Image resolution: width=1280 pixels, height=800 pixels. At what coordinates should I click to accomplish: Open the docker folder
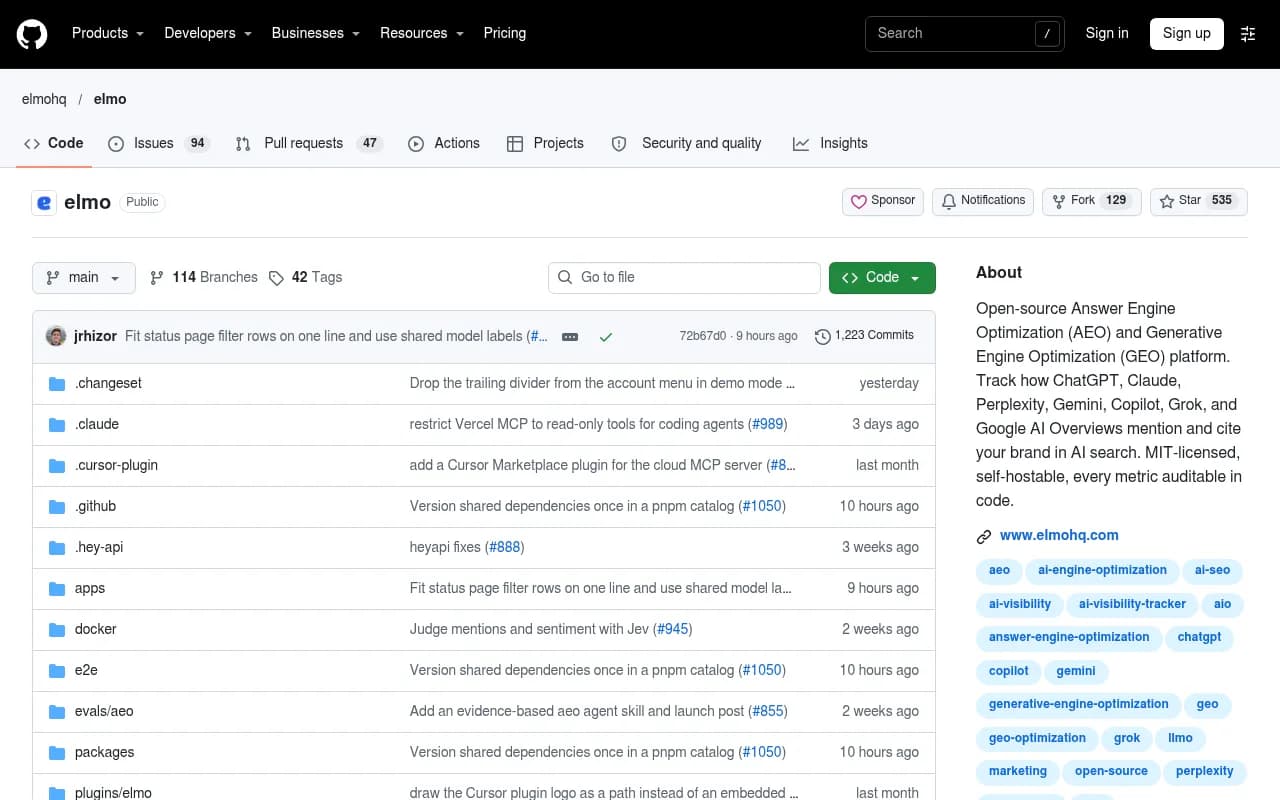pos(96,629)
